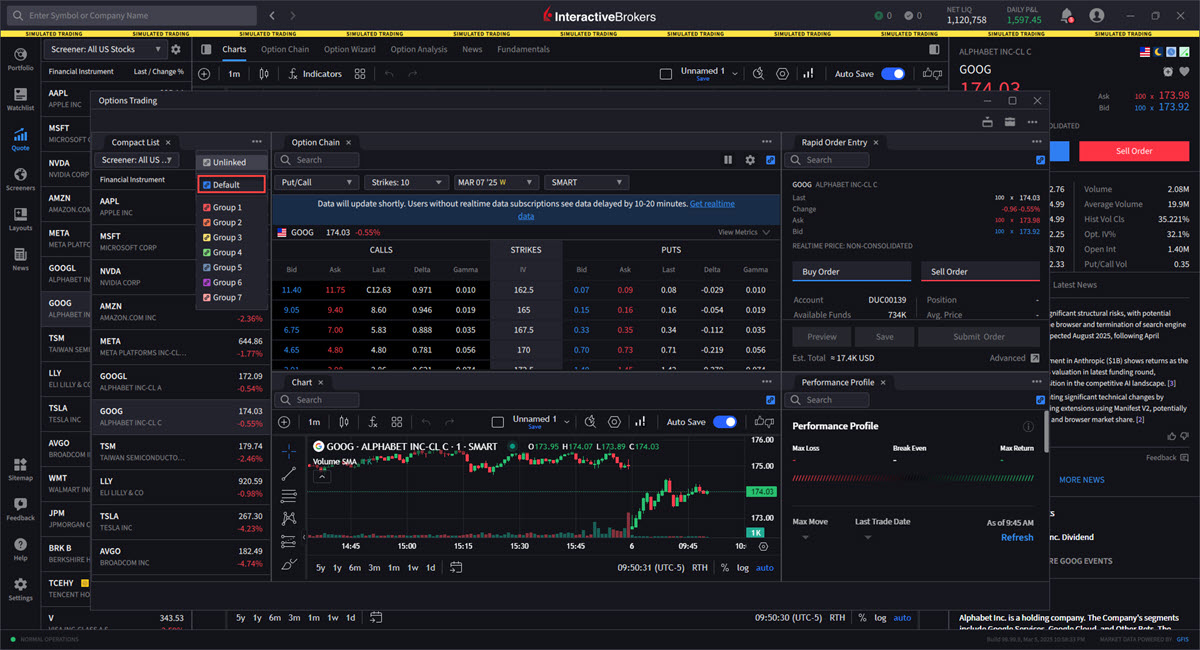The image size is (1200, 650).
Task: Select the Default group option
Action: coord(231,185)
